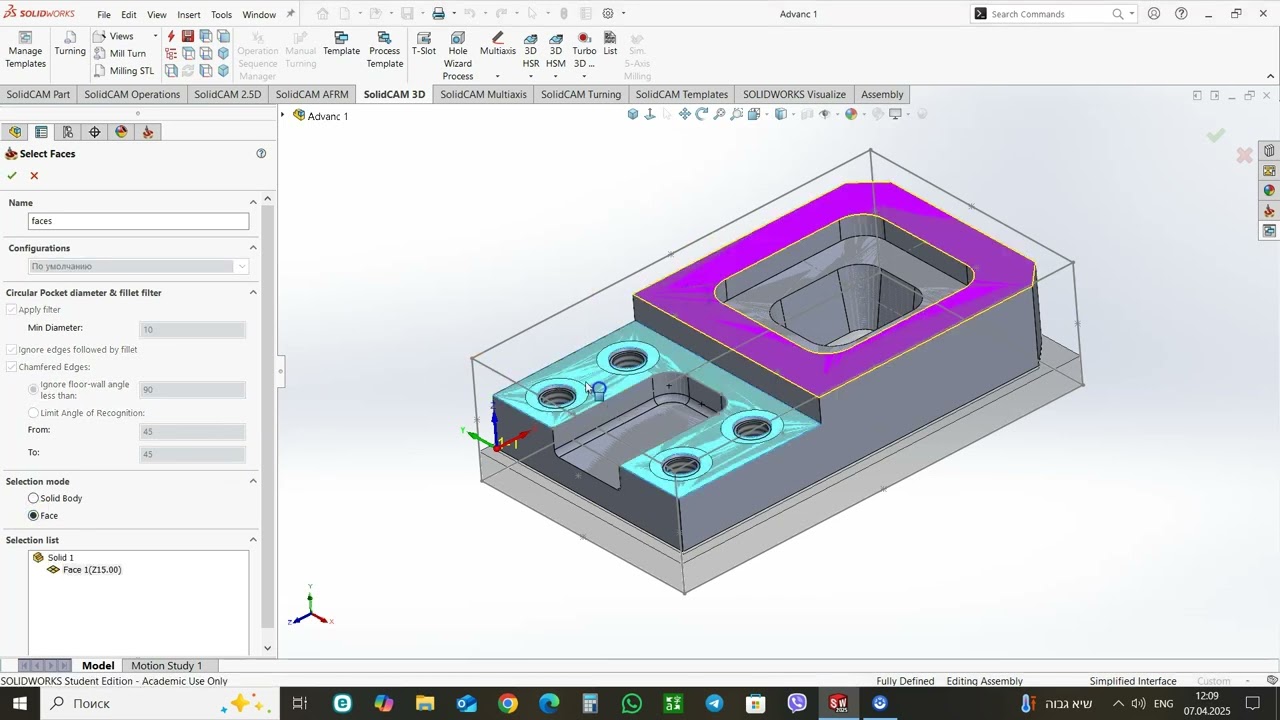The height and width of the screenshot is (720, 1280).
Task: Choose Solid Body selection mode
Action: point(34,498)
